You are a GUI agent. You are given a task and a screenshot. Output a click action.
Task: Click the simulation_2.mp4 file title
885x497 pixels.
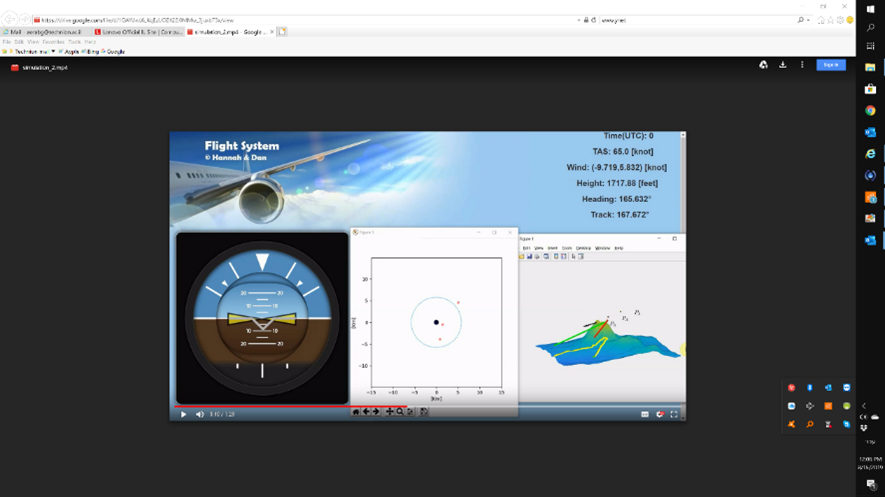point(45,68)
